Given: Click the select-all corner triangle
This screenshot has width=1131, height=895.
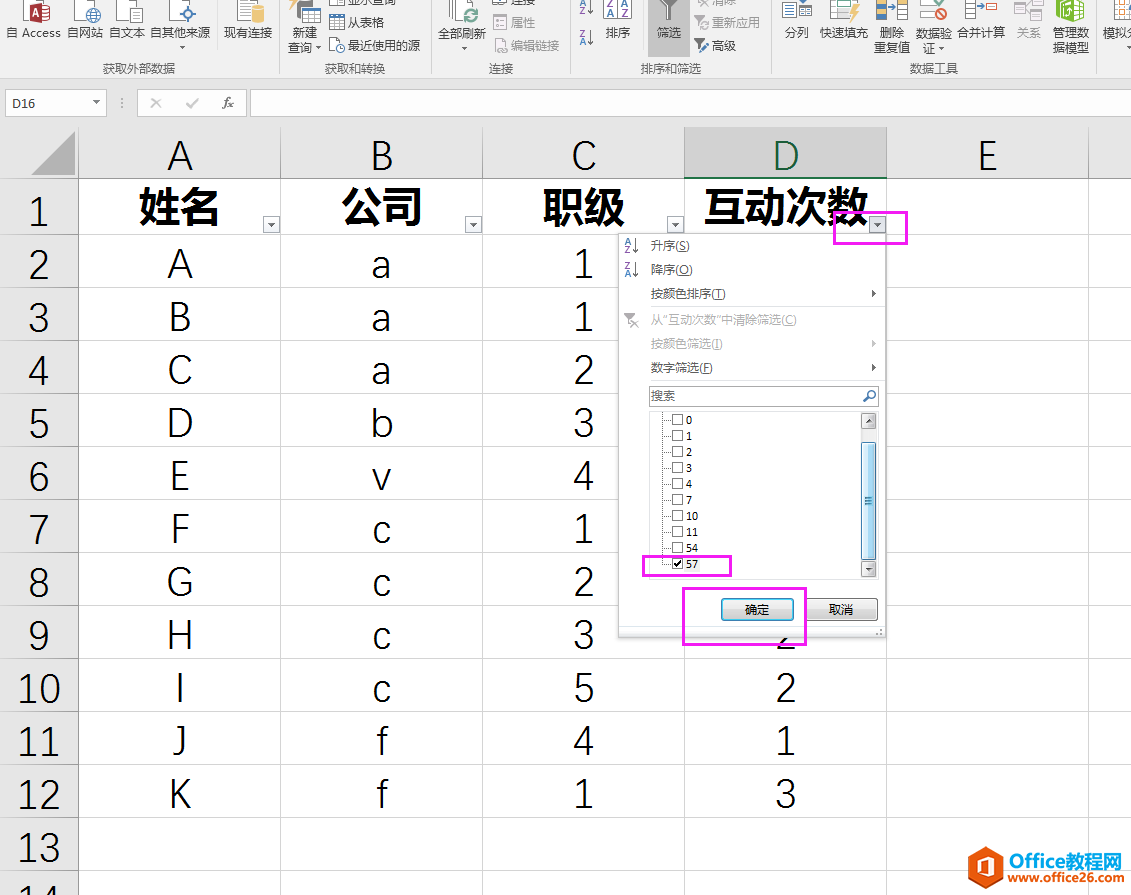Looking at the screenshot, I should coord(53,154).
